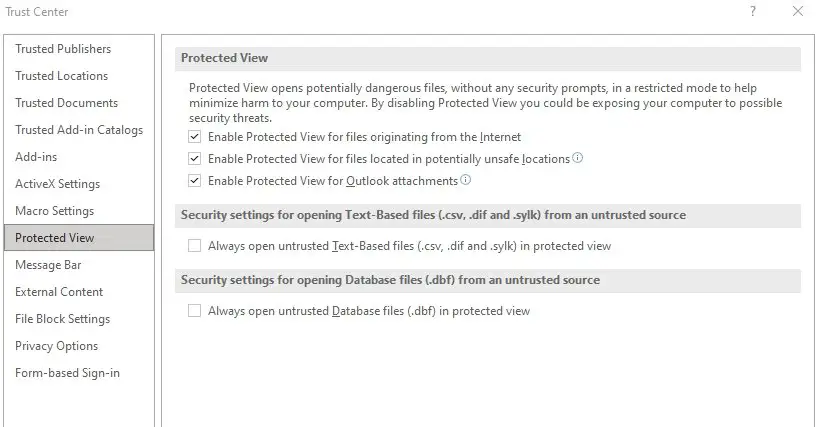
Task: Open File Block Settings
Action: click(63, 319)
